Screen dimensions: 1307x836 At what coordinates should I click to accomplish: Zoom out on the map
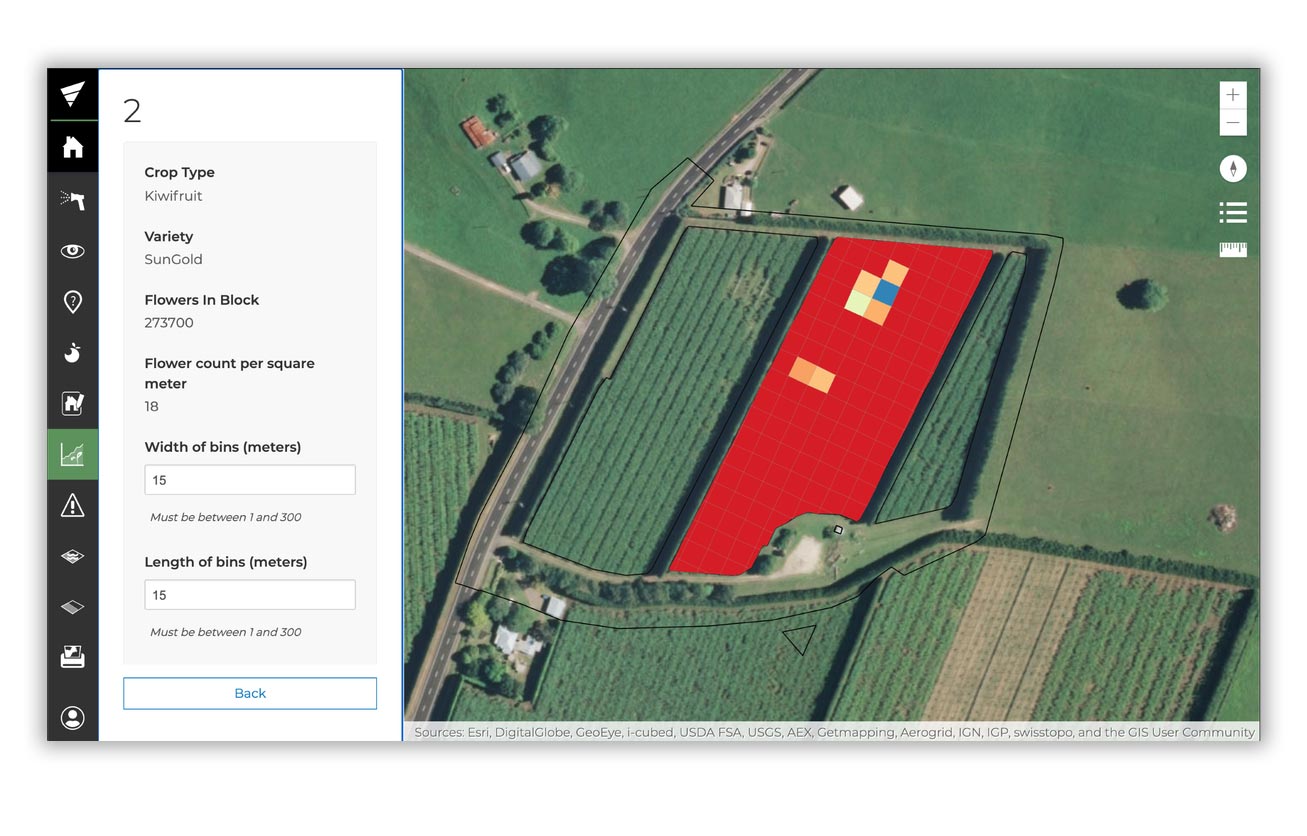pyautogui.click(x=1233, y=123)
